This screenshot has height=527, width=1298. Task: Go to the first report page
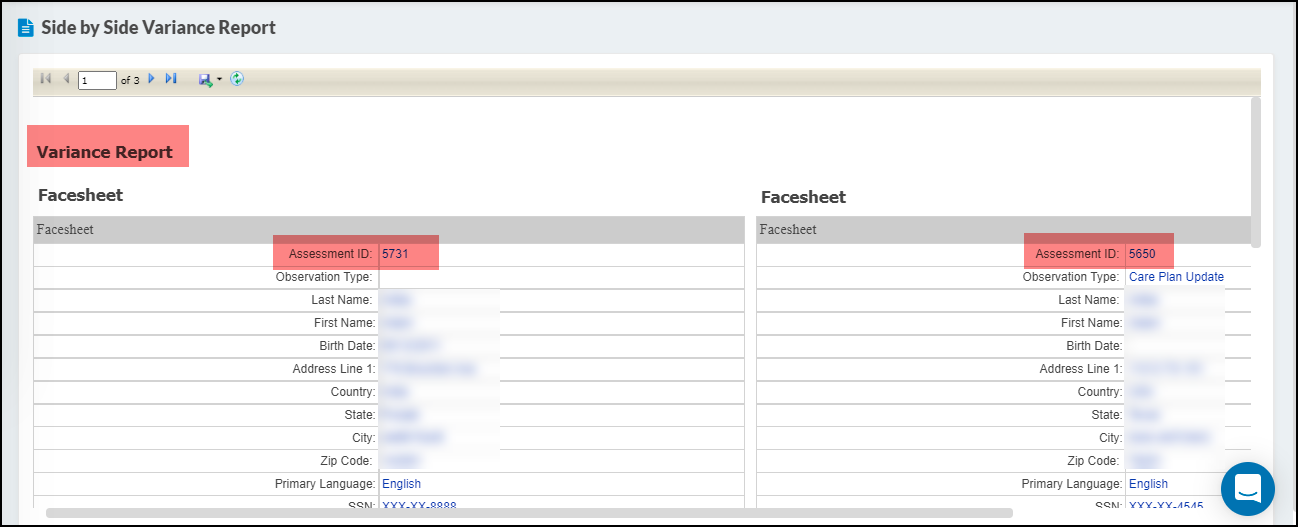46,79
